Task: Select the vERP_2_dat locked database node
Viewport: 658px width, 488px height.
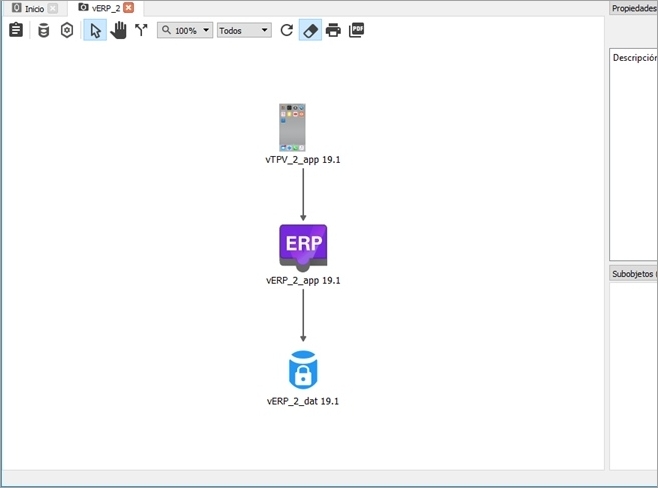Action: point(303,369)
